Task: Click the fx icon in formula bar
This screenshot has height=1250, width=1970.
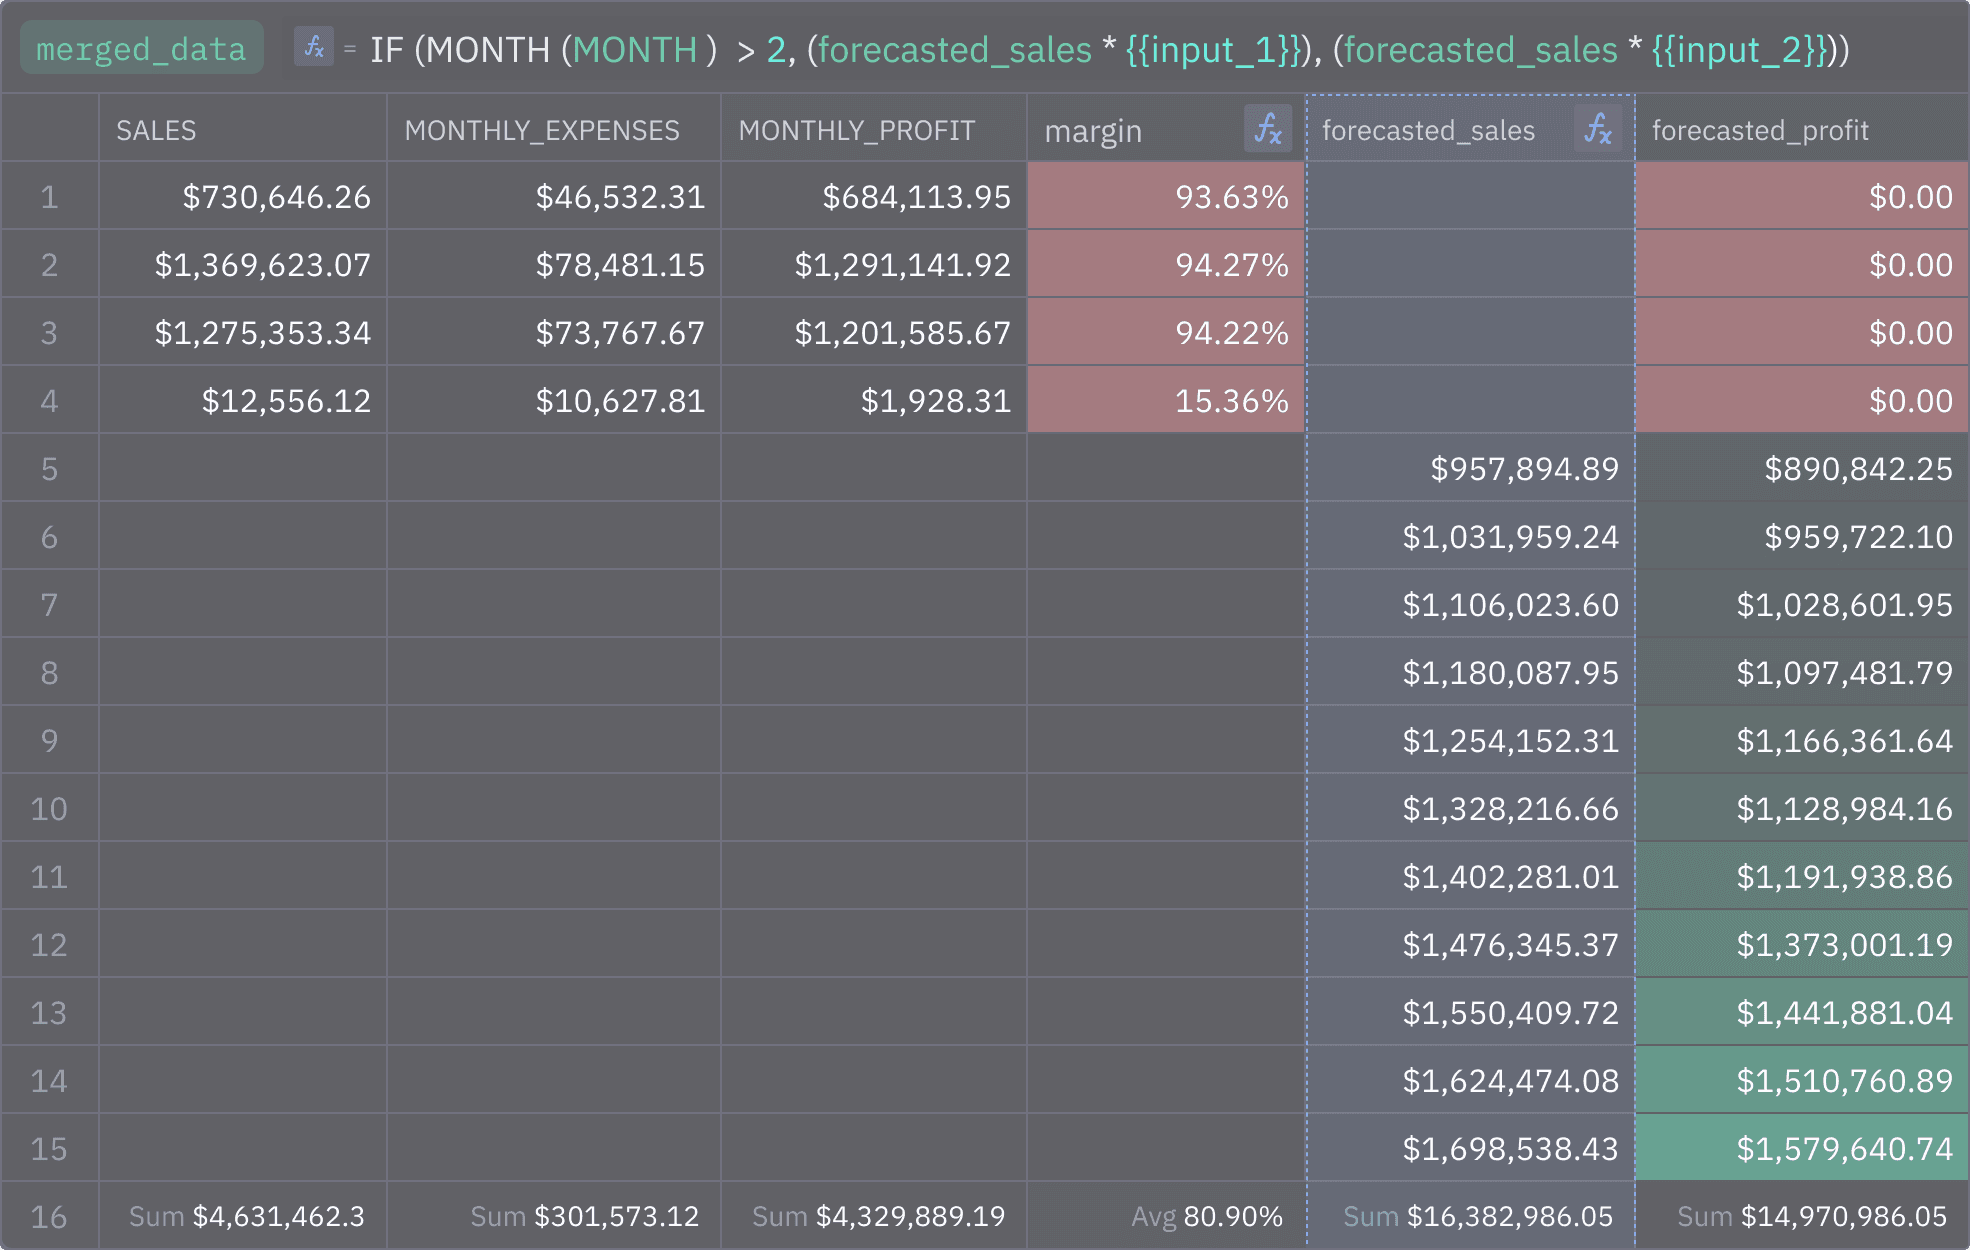Action: coord(313,47)
